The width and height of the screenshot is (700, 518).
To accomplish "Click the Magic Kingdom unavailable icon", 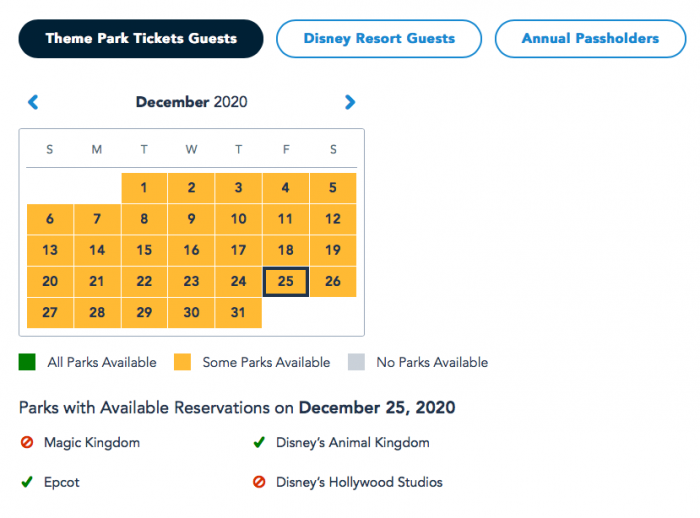I will [27, 442].
